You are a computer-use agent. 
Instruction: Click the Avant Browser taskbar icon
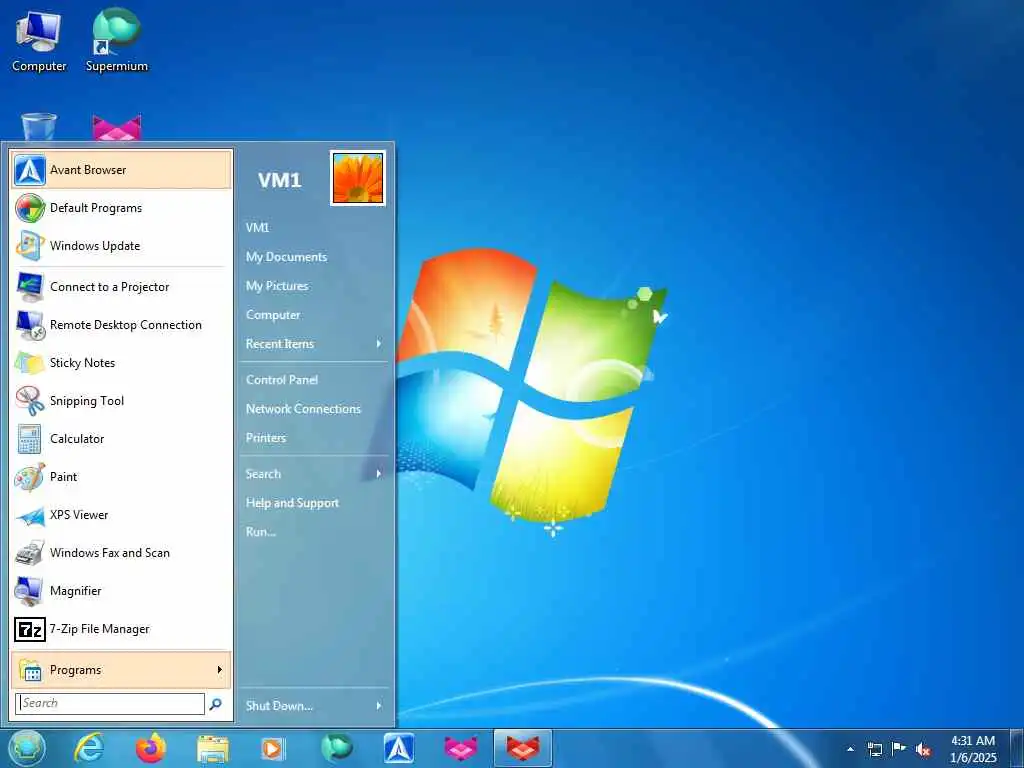[x=398, y=748]
